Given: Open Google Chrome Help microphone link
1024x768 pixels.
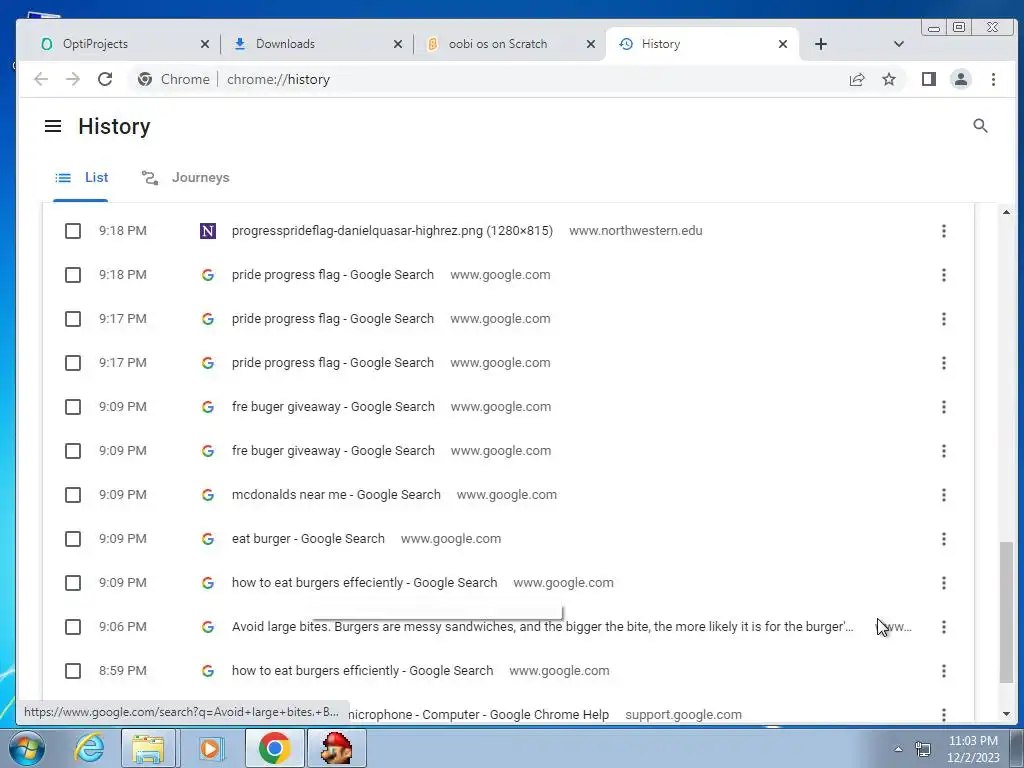Looking at the screenshot, I should point(478,715).
